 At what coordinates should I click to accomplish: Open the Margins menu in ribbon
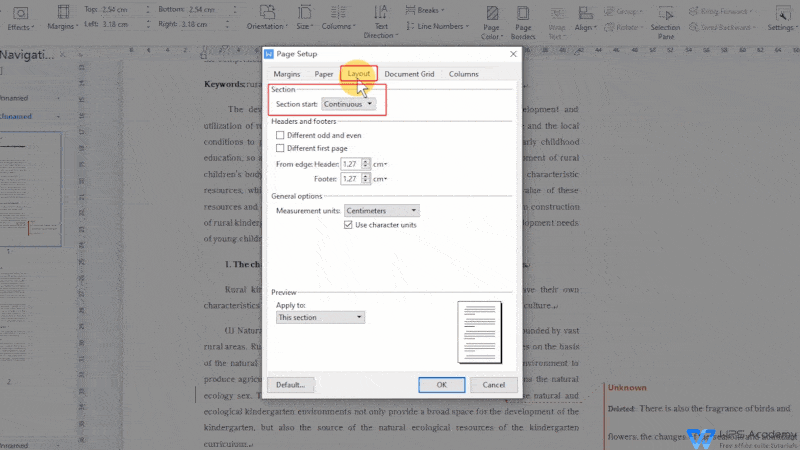pyautogui.click(x=63, y=18)
